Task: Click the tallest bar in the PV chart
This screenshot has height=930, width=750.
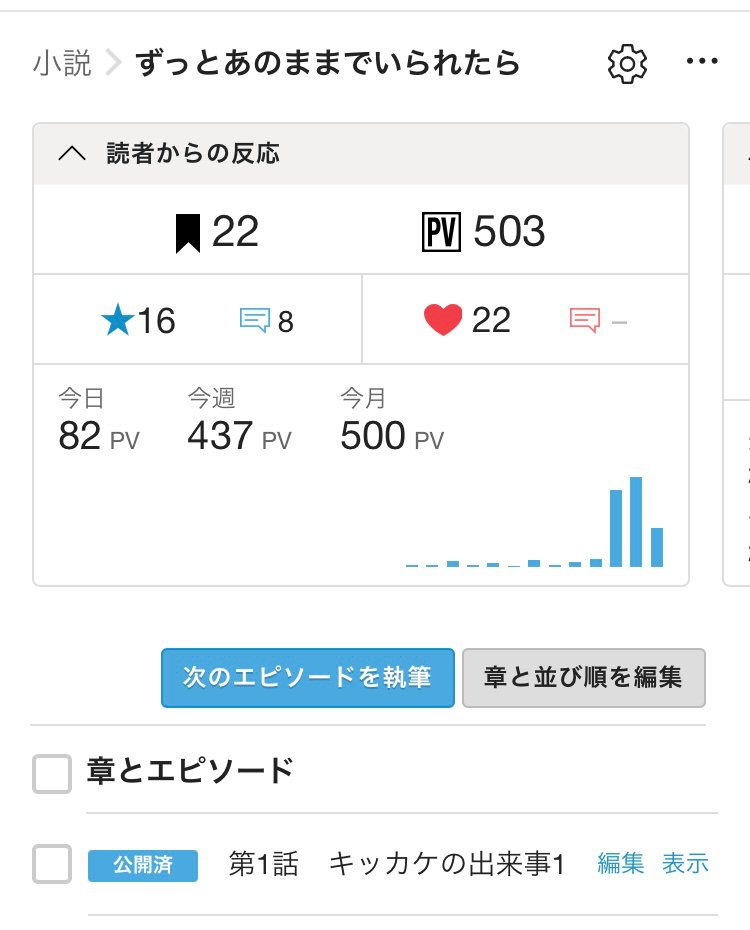Action: 636,522
